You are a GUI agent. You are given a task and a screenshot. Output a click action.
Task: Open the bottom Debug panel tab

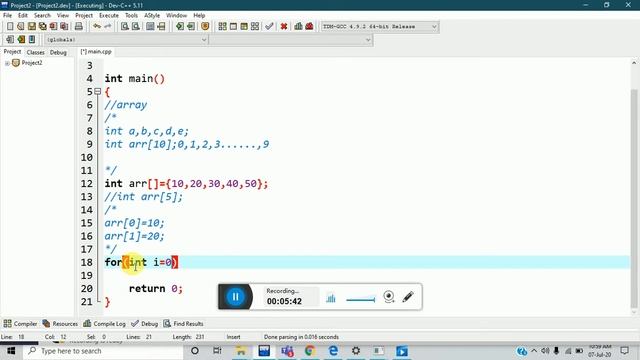coord(144,324)
